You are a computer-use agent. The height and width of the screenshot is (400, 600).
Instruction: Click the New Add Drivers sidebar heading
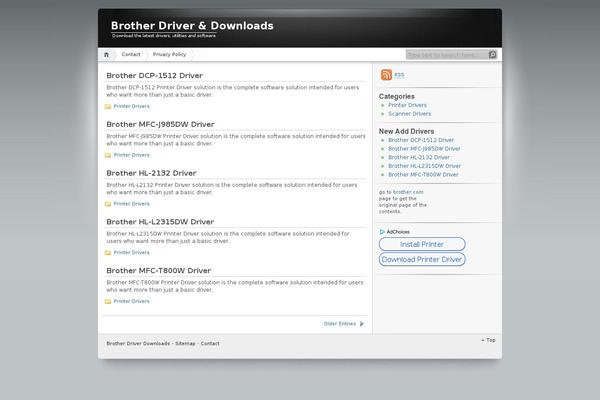[406, 131]
